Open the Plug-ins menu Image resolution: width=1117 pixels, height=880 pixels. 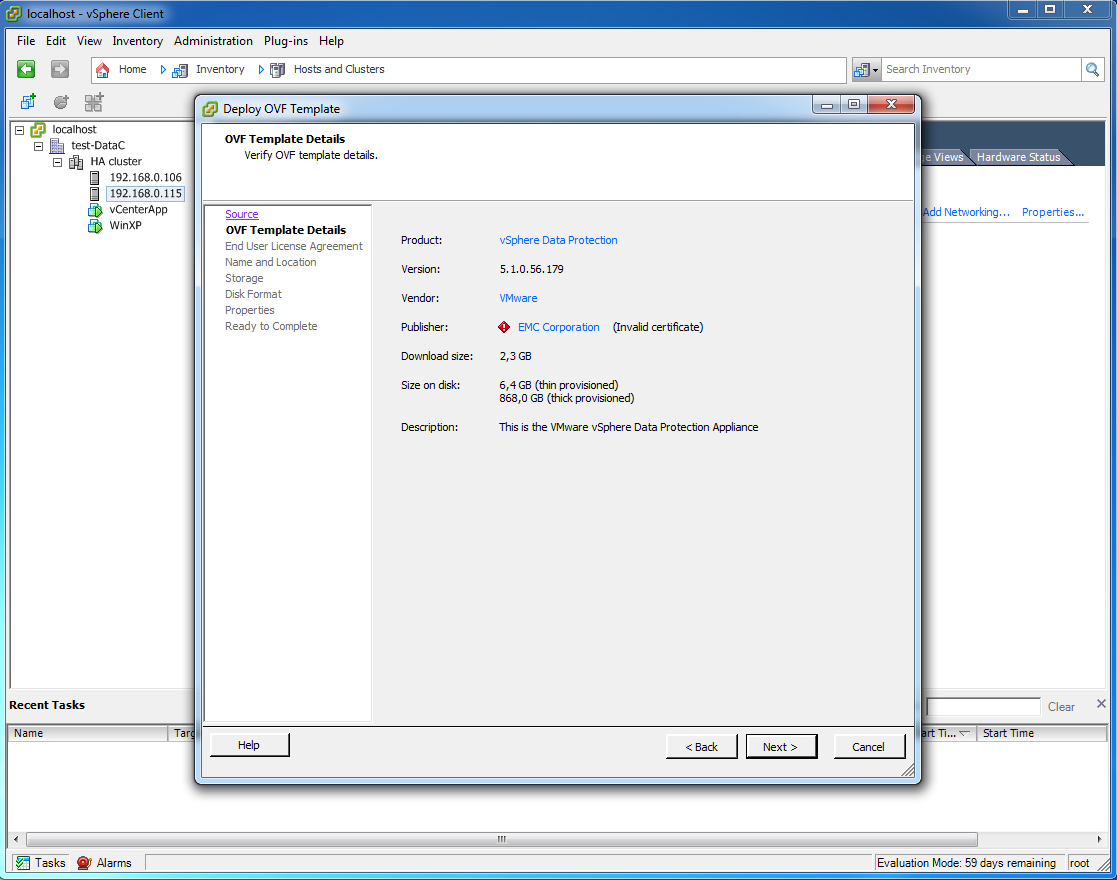(x=286, y=41)
